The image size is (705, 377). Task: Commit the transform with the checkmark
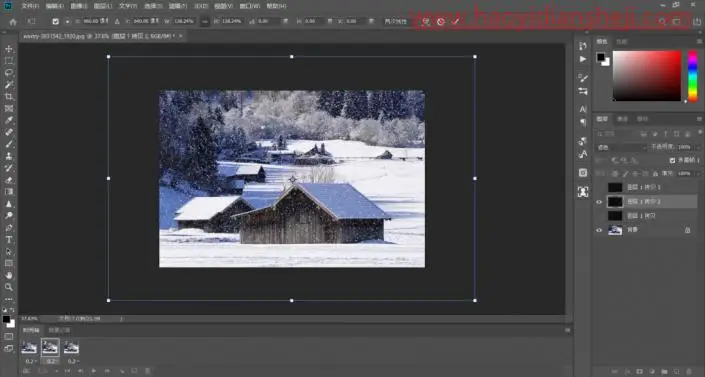[x=455, y=21]
